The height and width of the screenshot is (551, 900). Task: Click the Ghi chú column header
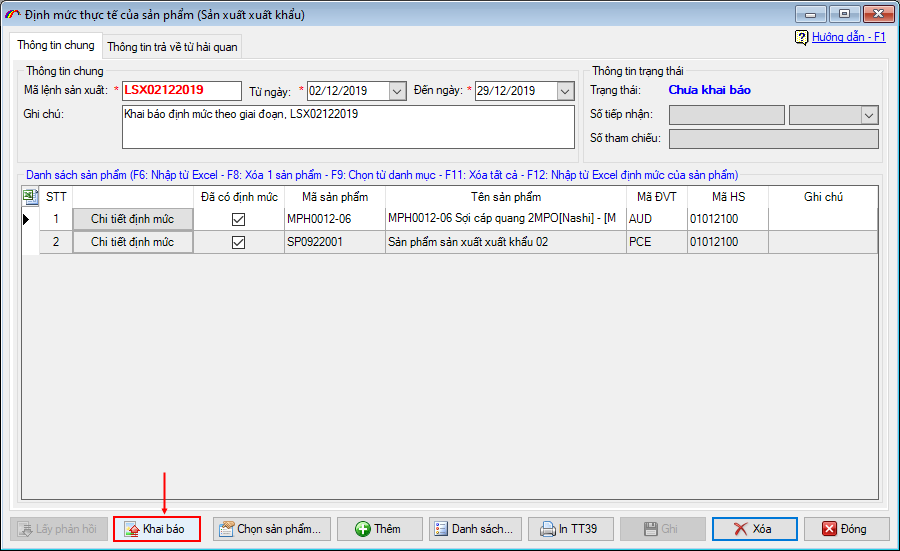pyautogui.click(x=823, y=197)
